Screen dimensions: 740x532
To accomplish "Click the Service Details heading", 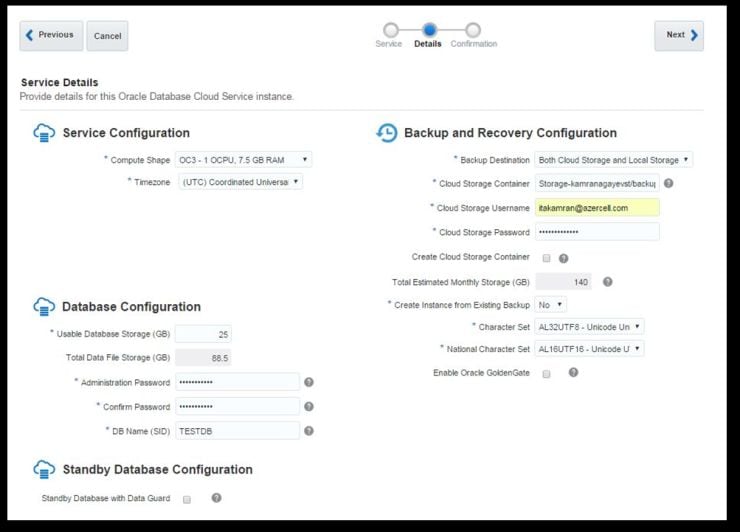I will pos(59,83).
